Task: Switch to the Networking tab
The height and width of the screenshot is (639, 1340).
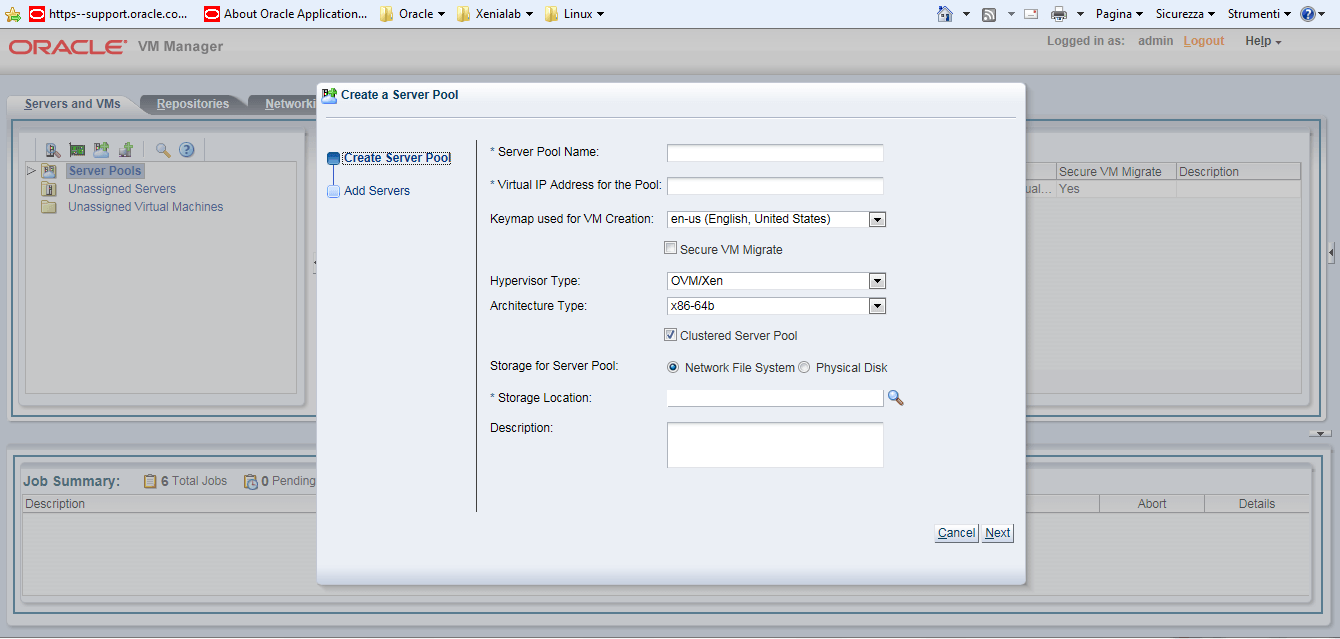Action: click(290, 104)
